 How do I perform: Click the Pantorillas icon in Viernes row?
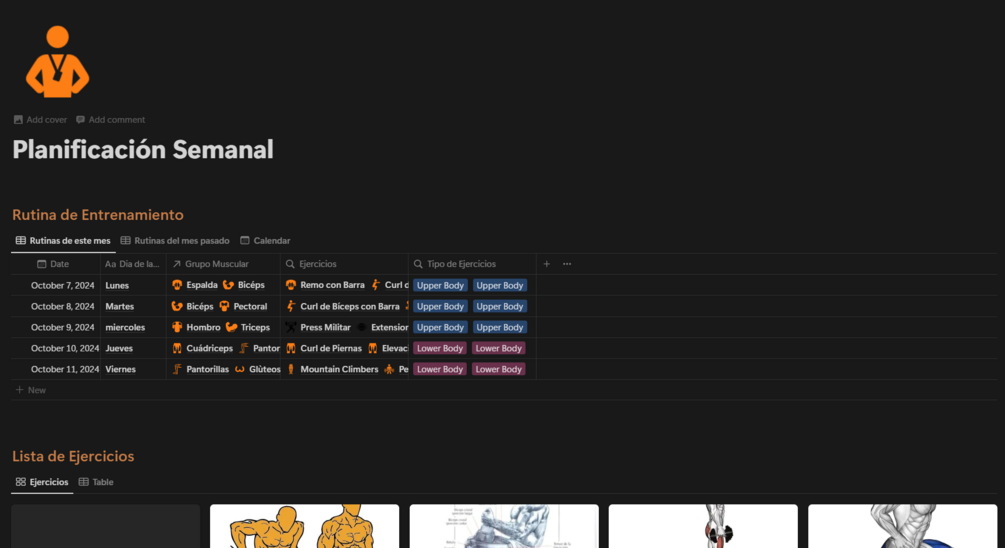coord(177,369)
